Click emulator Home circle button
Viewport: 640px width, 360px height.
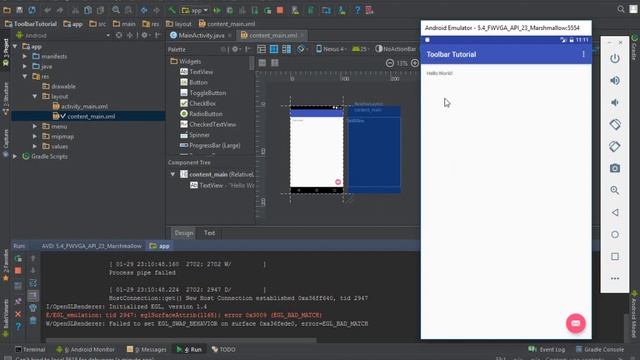(x=615, y=234)
